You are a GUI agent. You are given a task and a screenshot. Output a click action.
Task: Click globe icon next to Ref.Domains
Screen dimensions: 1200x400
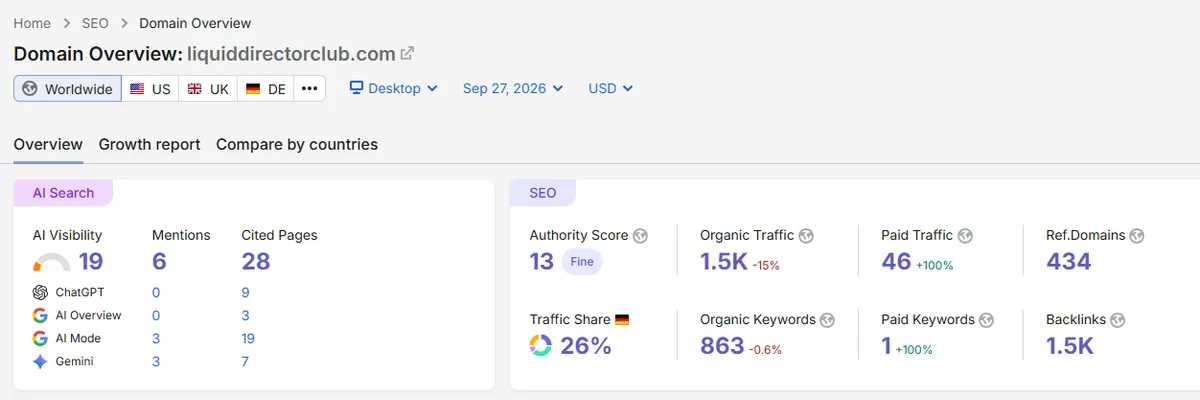point(1137,236)
